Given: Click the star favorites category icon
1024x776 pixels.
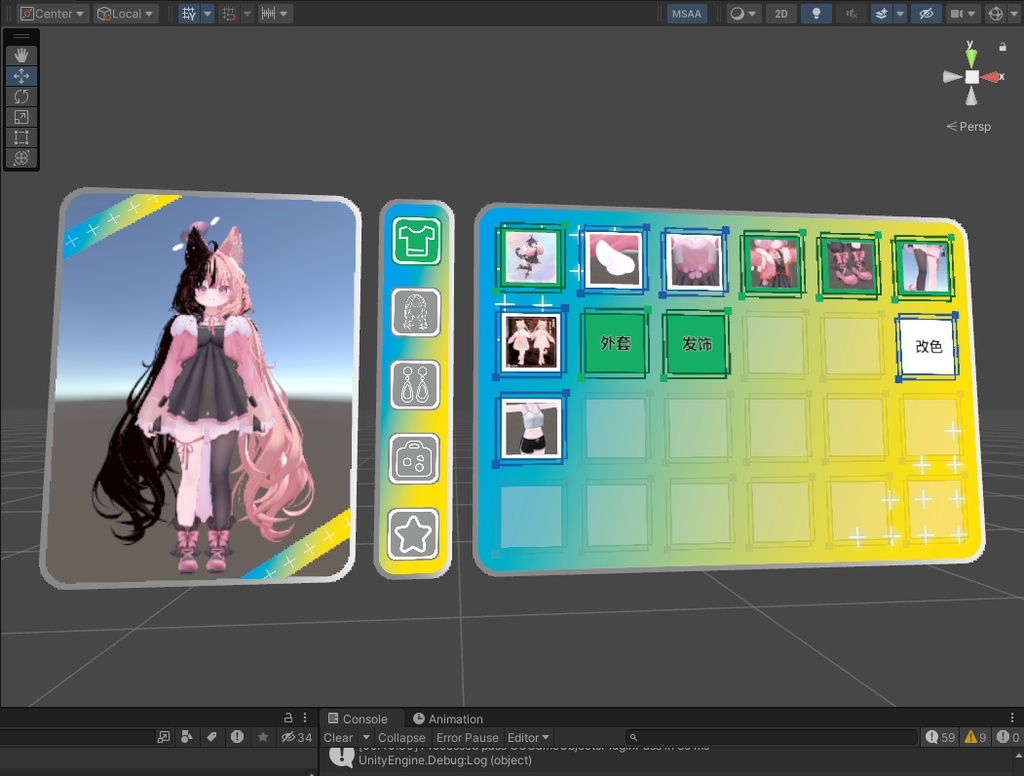Looking at the screenshot, I should [413, 534].
